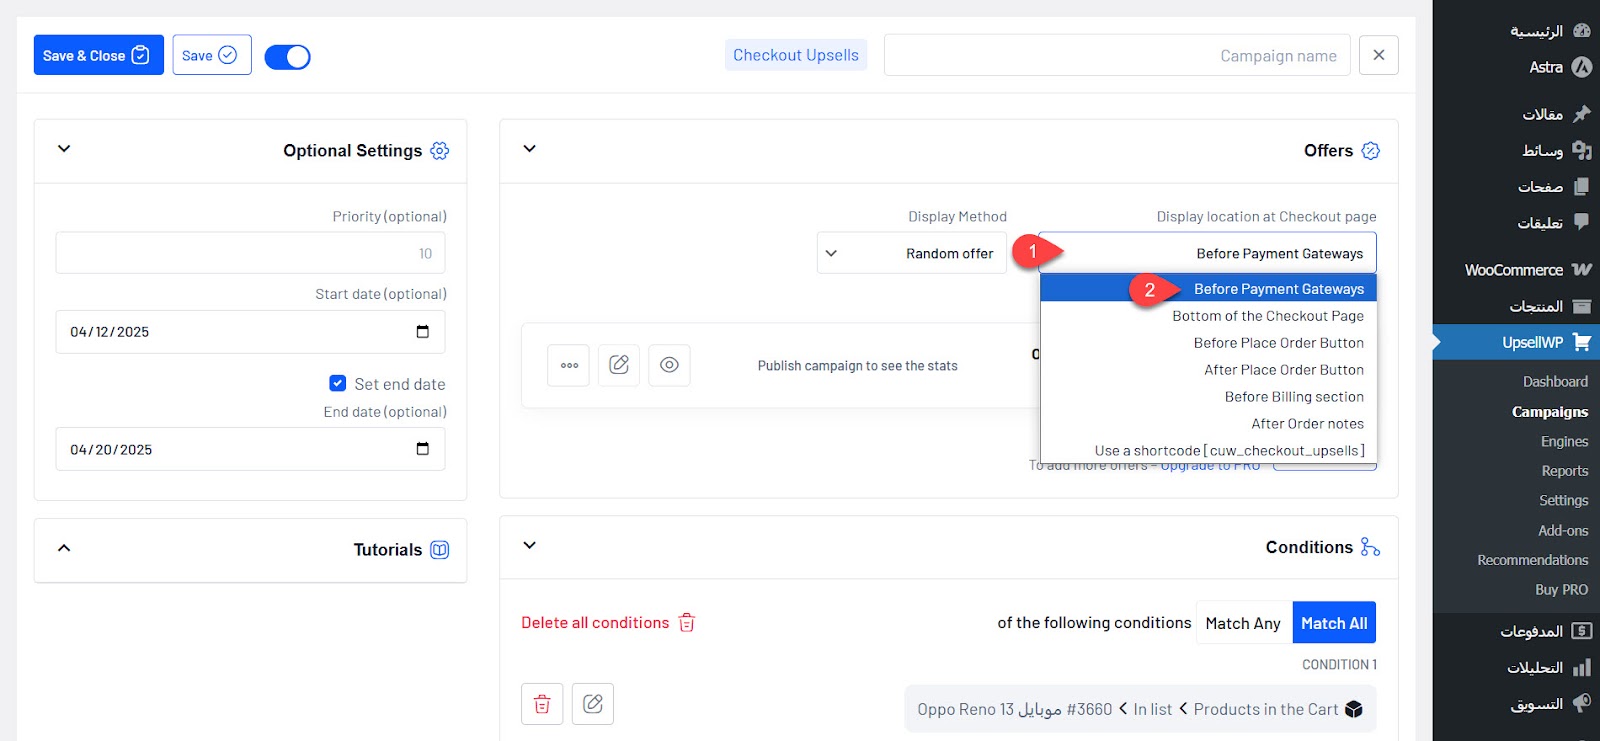Close the campaign editor with X
Screen dimensions: 1600x741
pyautogui.click(x=1379, y=55)
